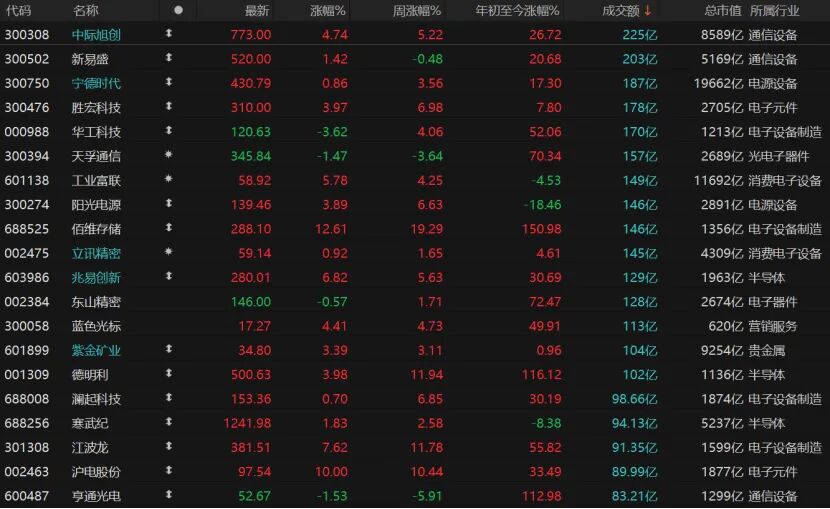Select the 佰维存储 row latest price 288.10
This screenshot has width=830, height=509.
(x=251, y=229)
